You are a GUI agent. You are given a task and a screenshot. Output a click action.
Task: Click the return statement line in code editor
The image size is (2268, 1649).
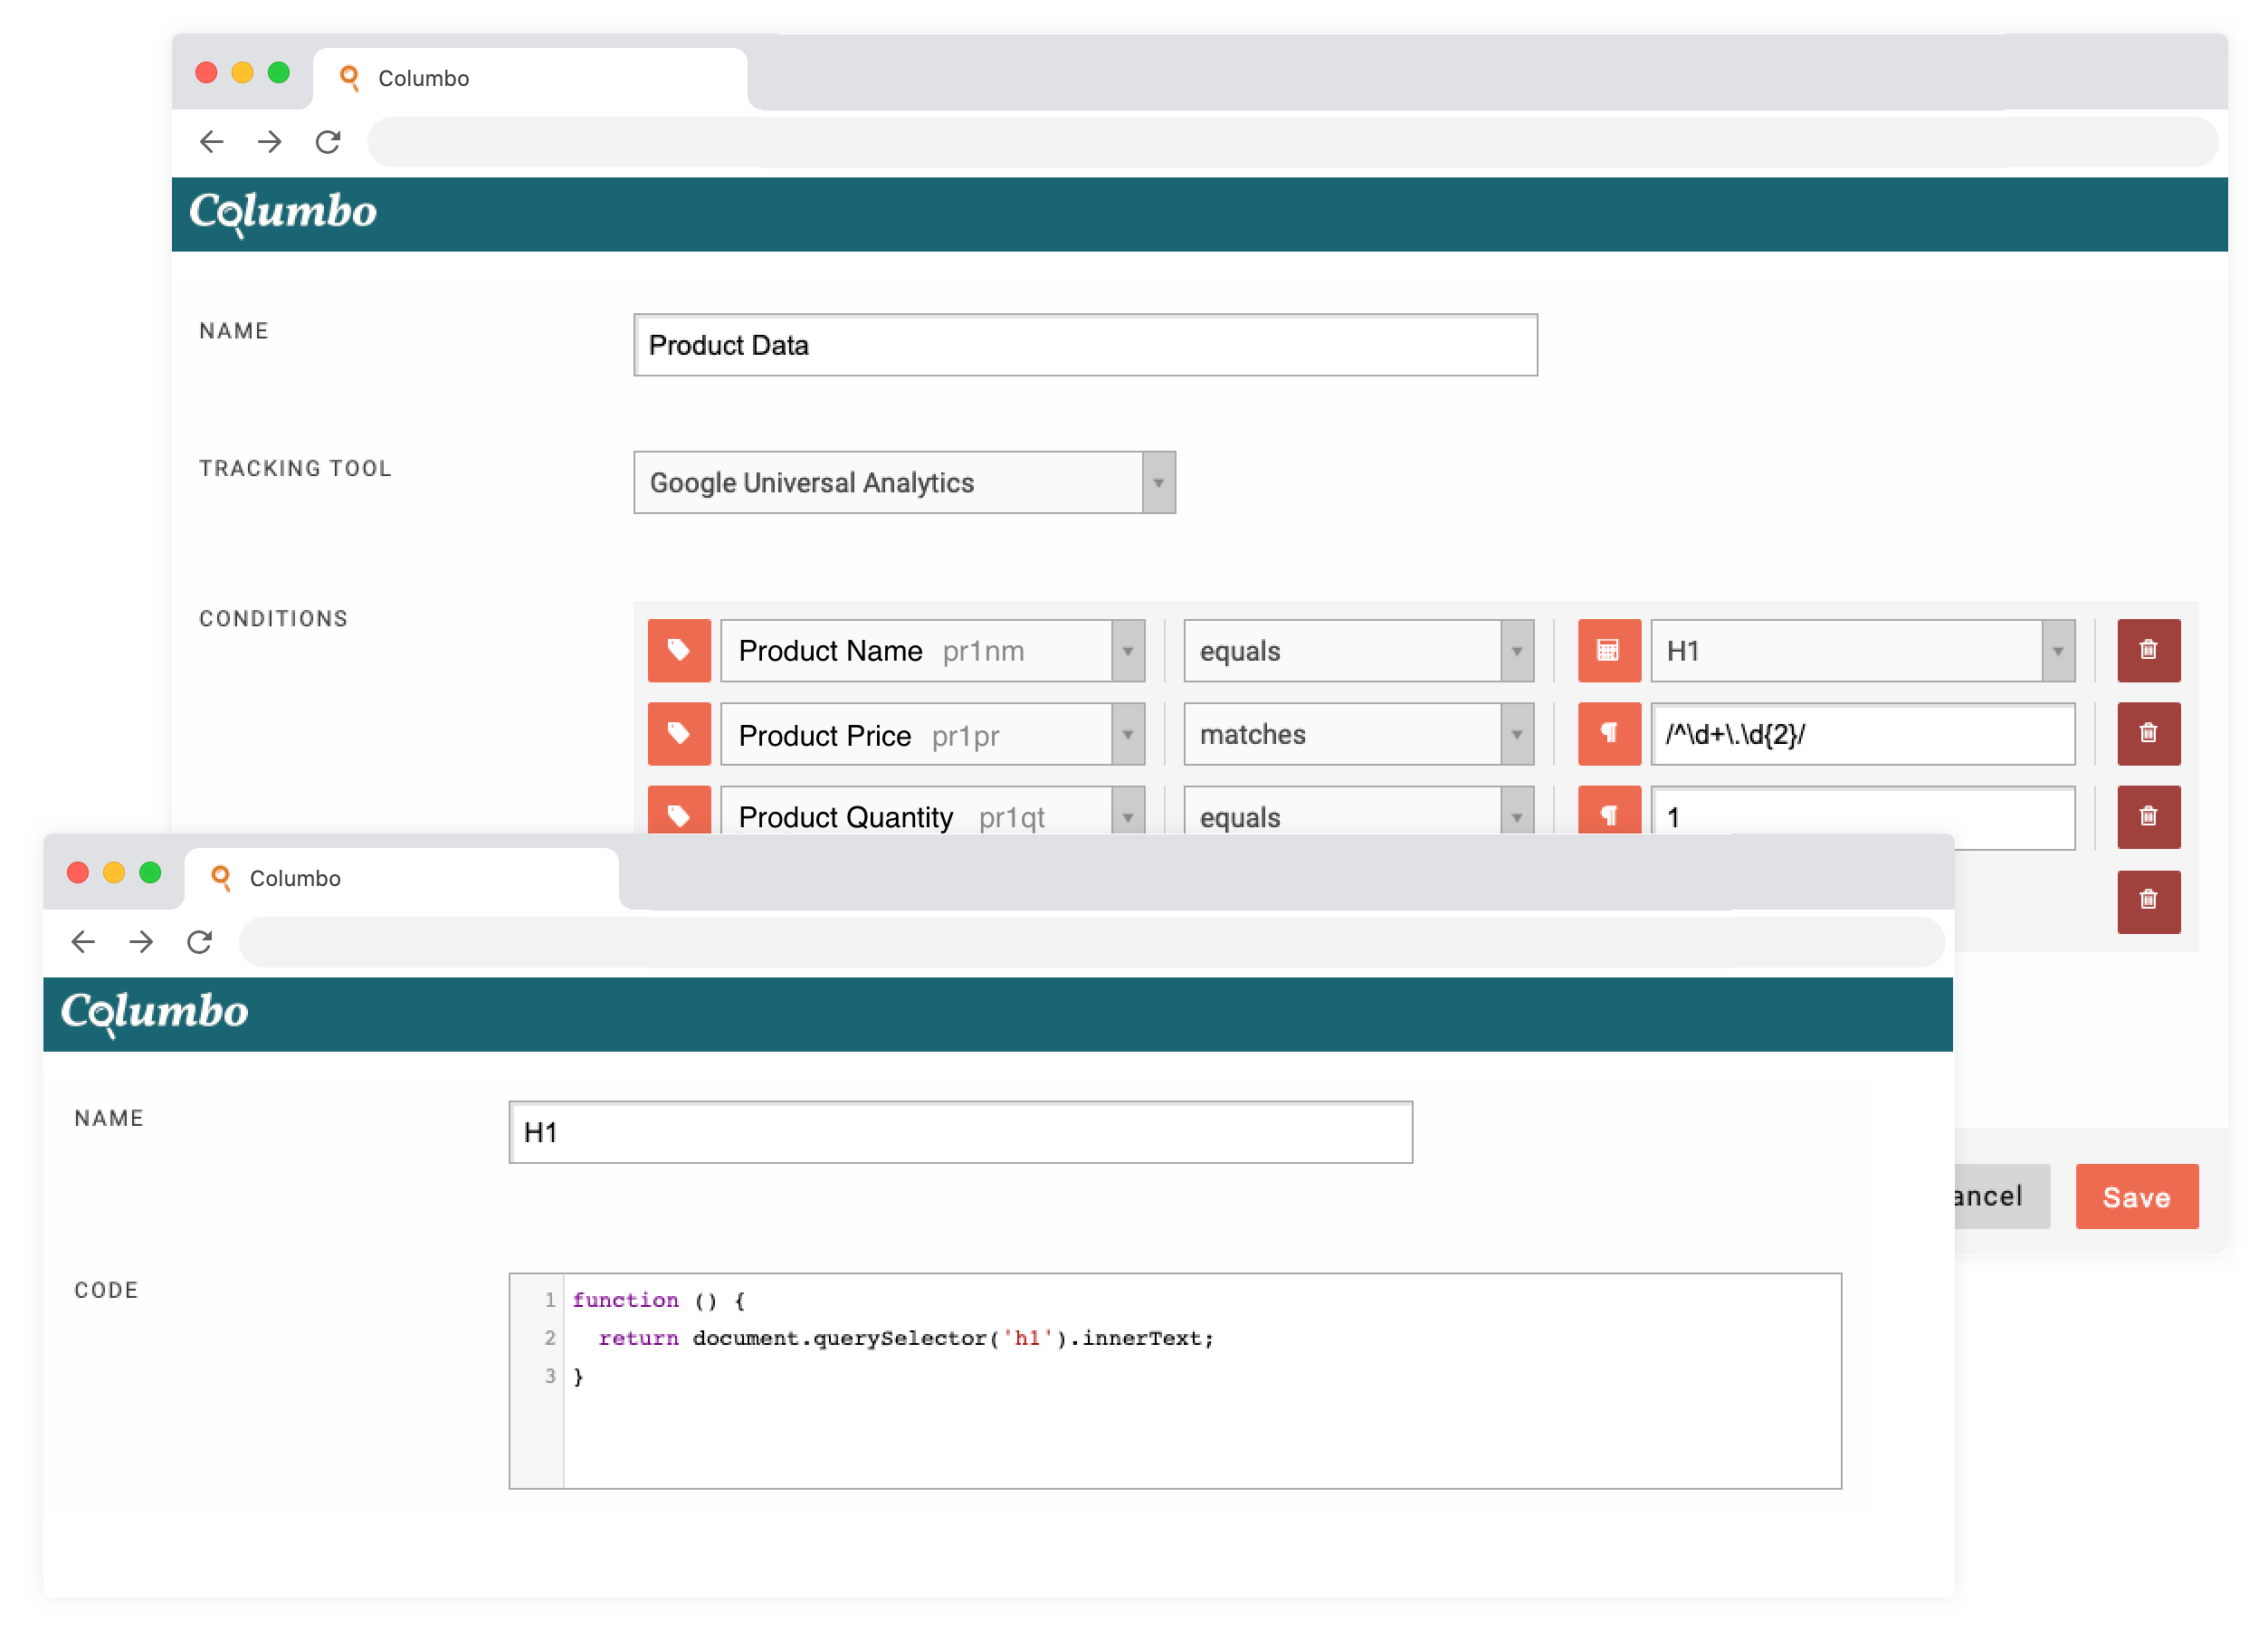[906, 1339]
